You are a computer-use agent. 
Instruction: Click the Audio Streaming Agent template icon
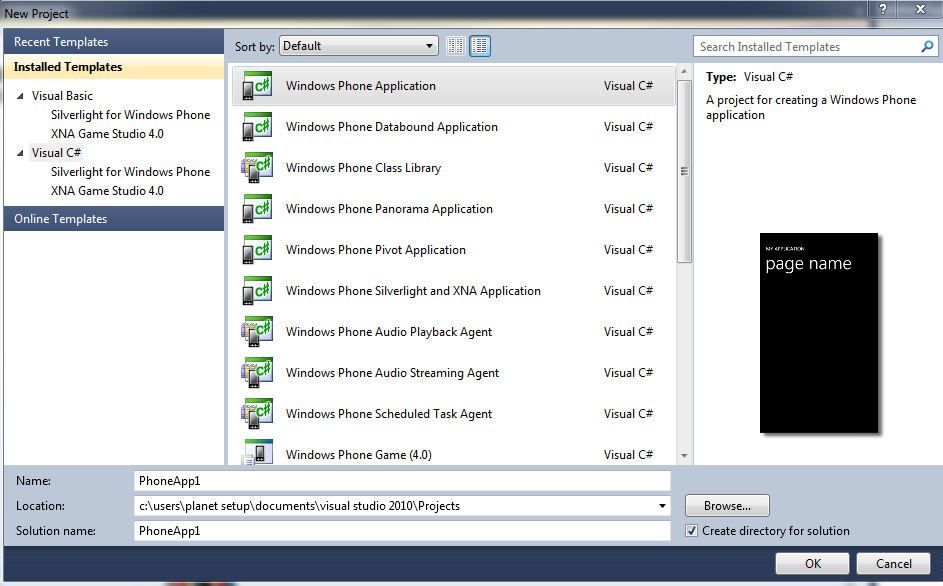tap(257, 372)
